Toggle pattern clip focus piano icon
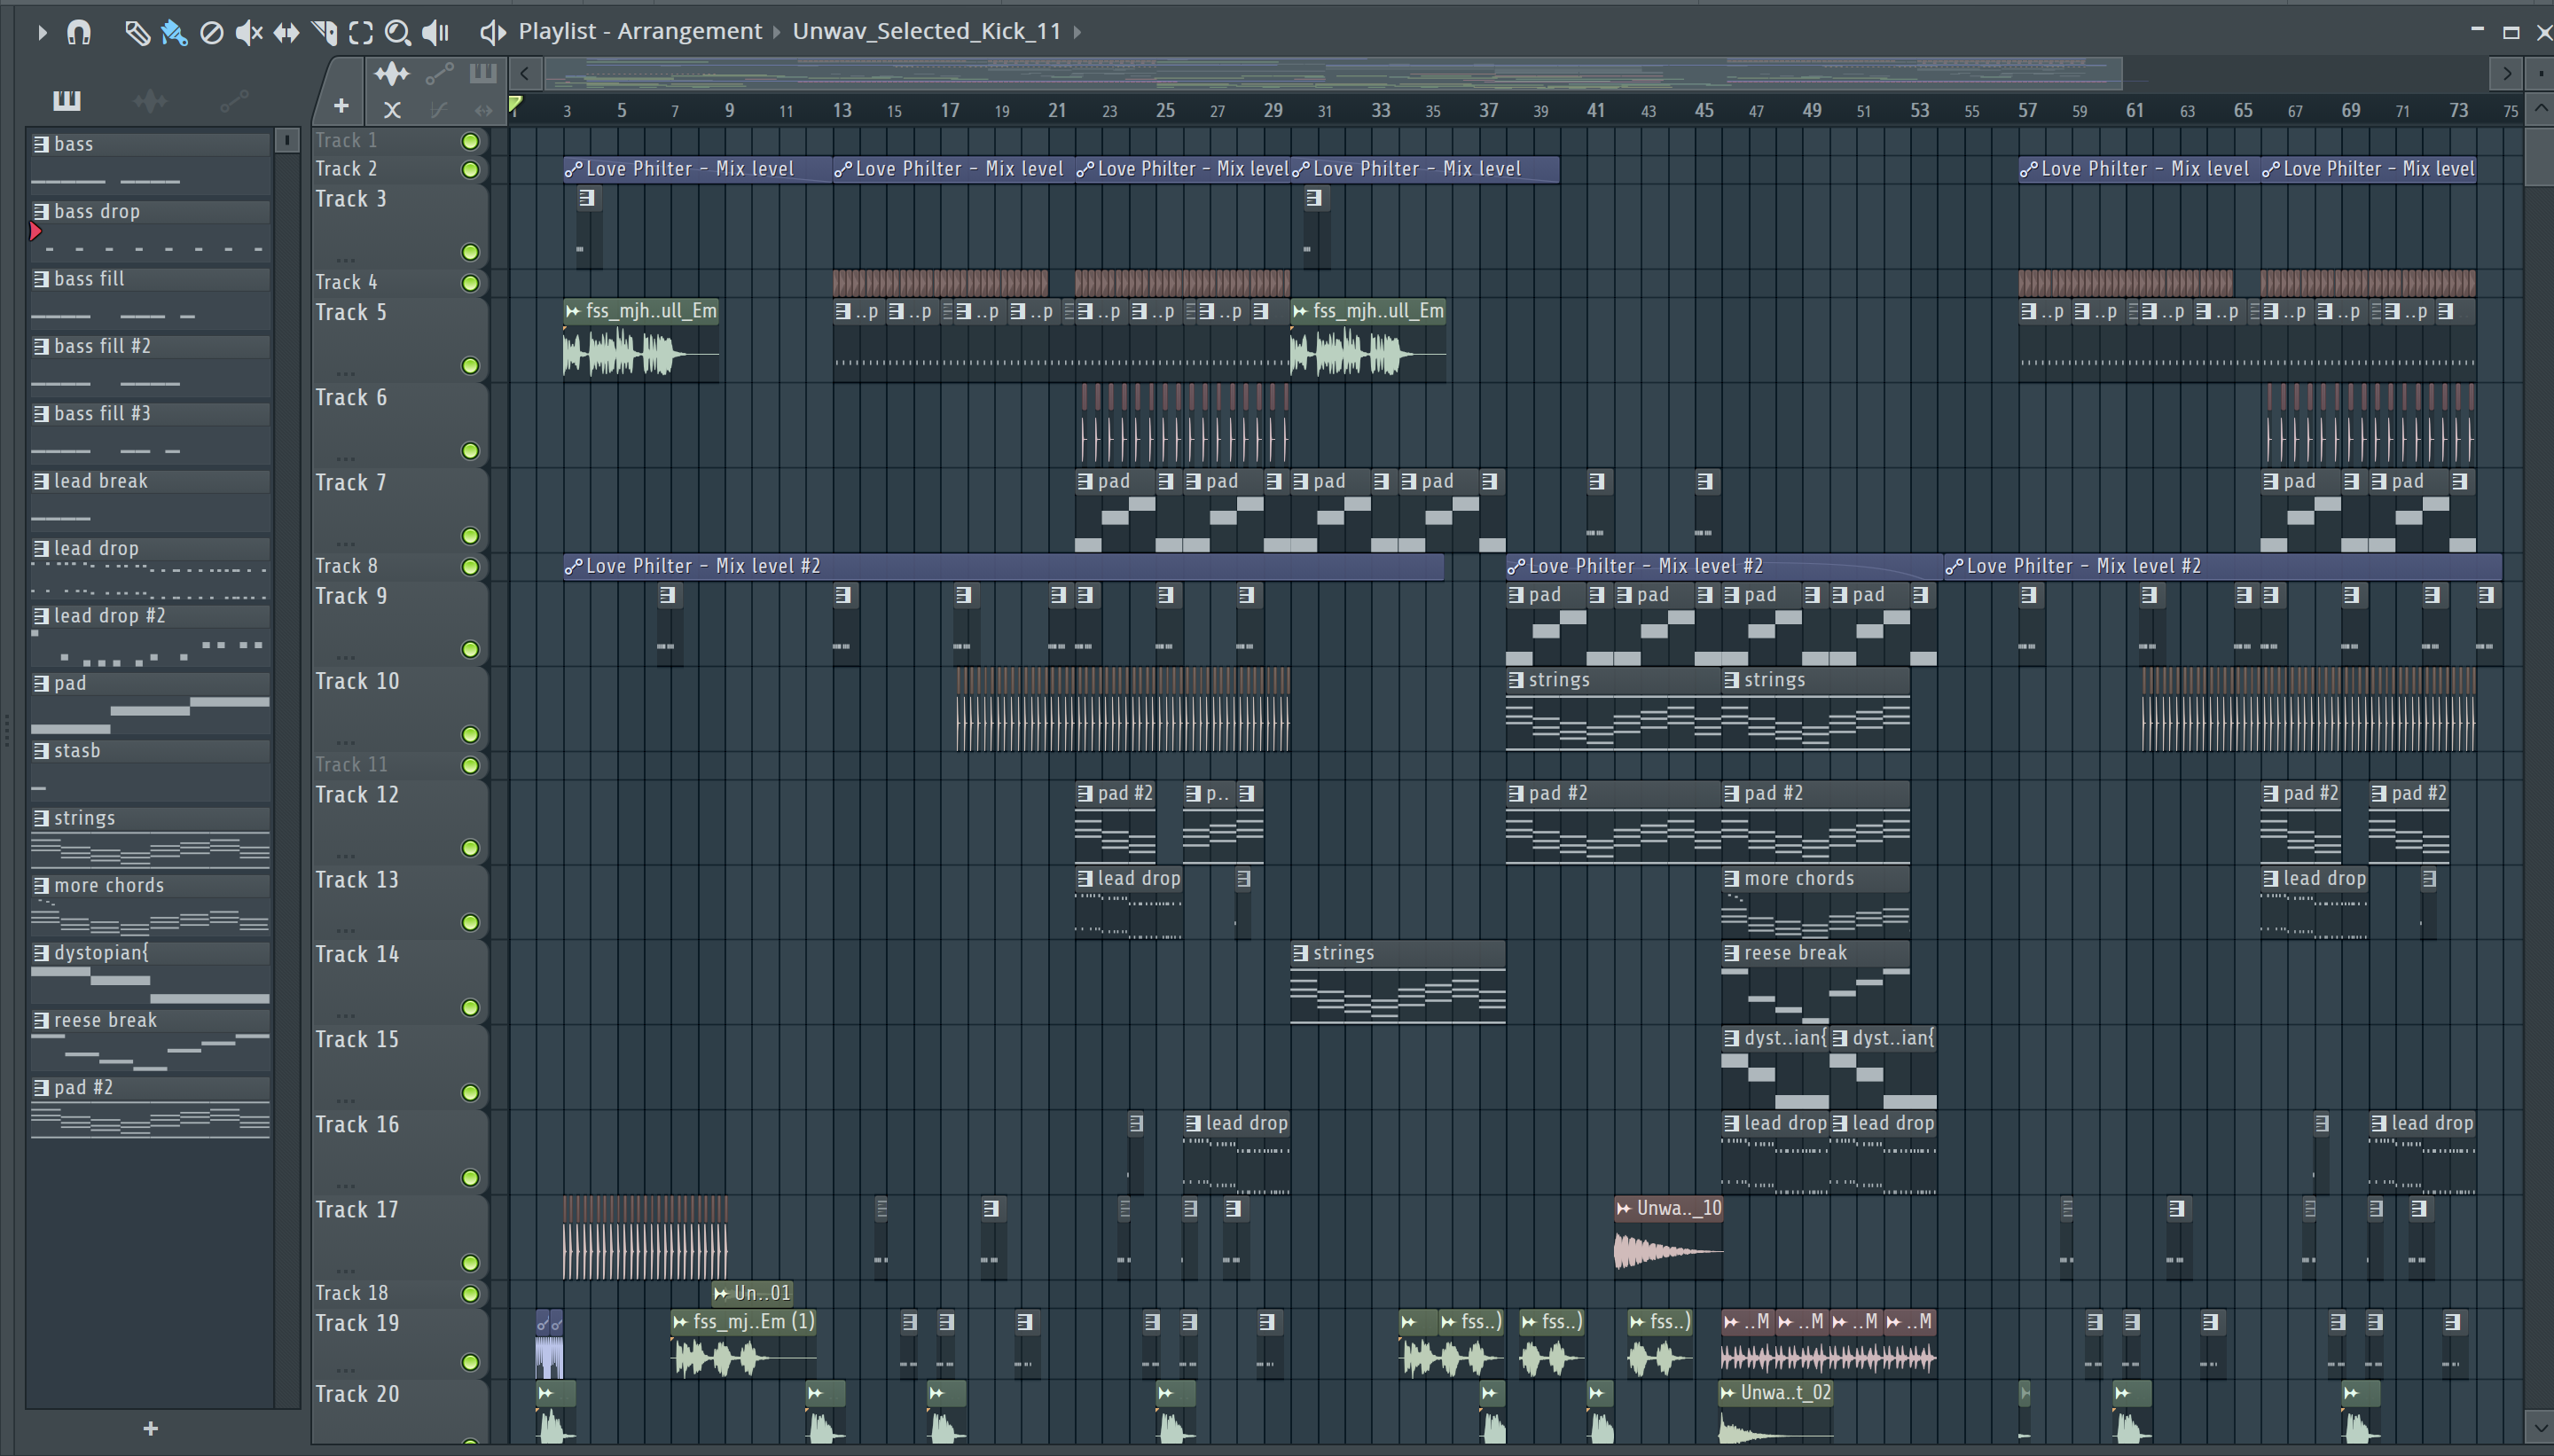Viewport: 2554px width, 1456px height. click(x=483, y=72)
